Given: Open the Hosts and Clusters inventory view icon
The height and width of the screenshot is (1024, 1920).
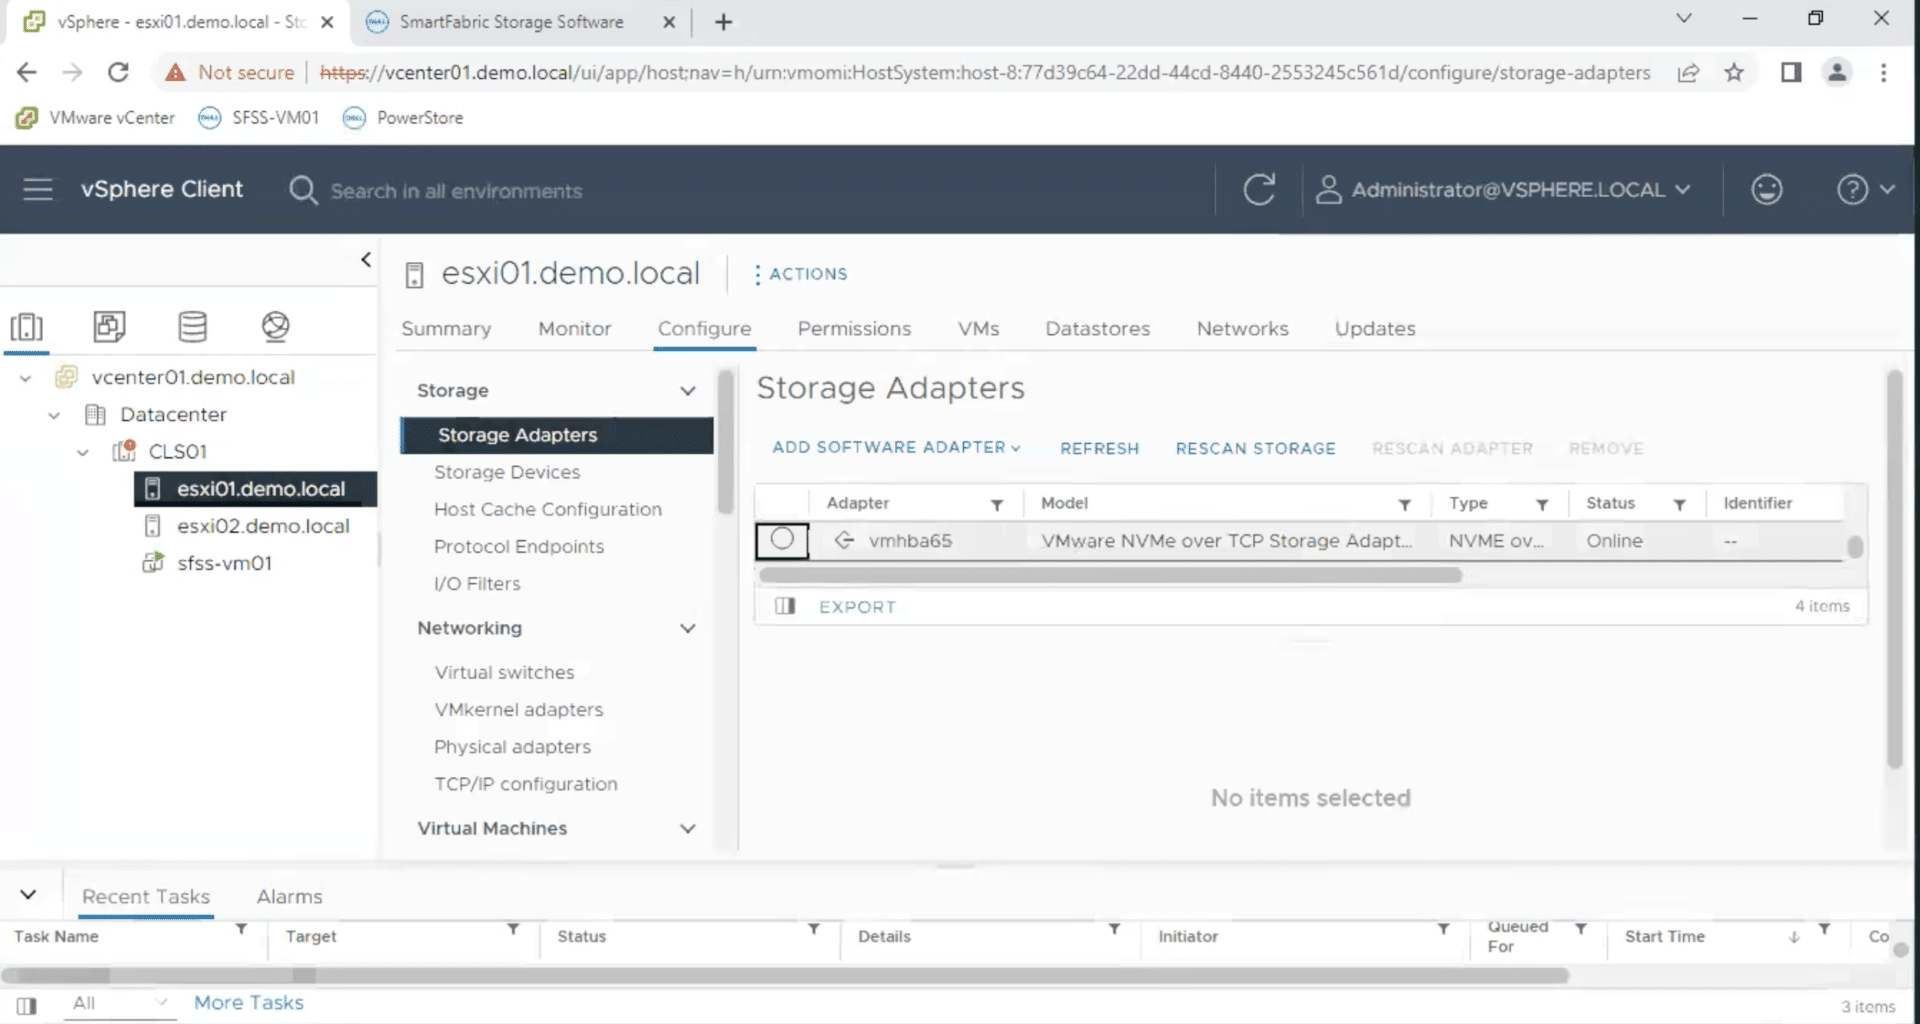Looking at the screenshot, I should [x=27, y=327].
